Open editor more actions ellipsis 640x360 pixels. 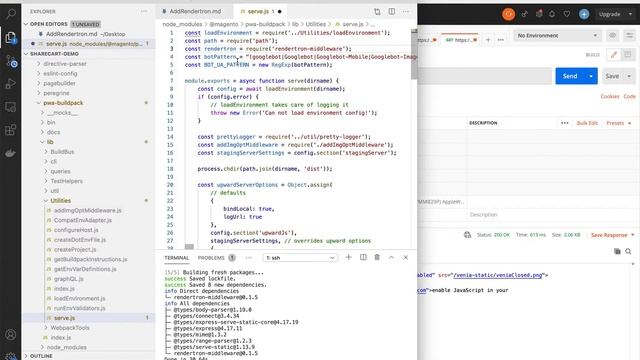point(405,11)
